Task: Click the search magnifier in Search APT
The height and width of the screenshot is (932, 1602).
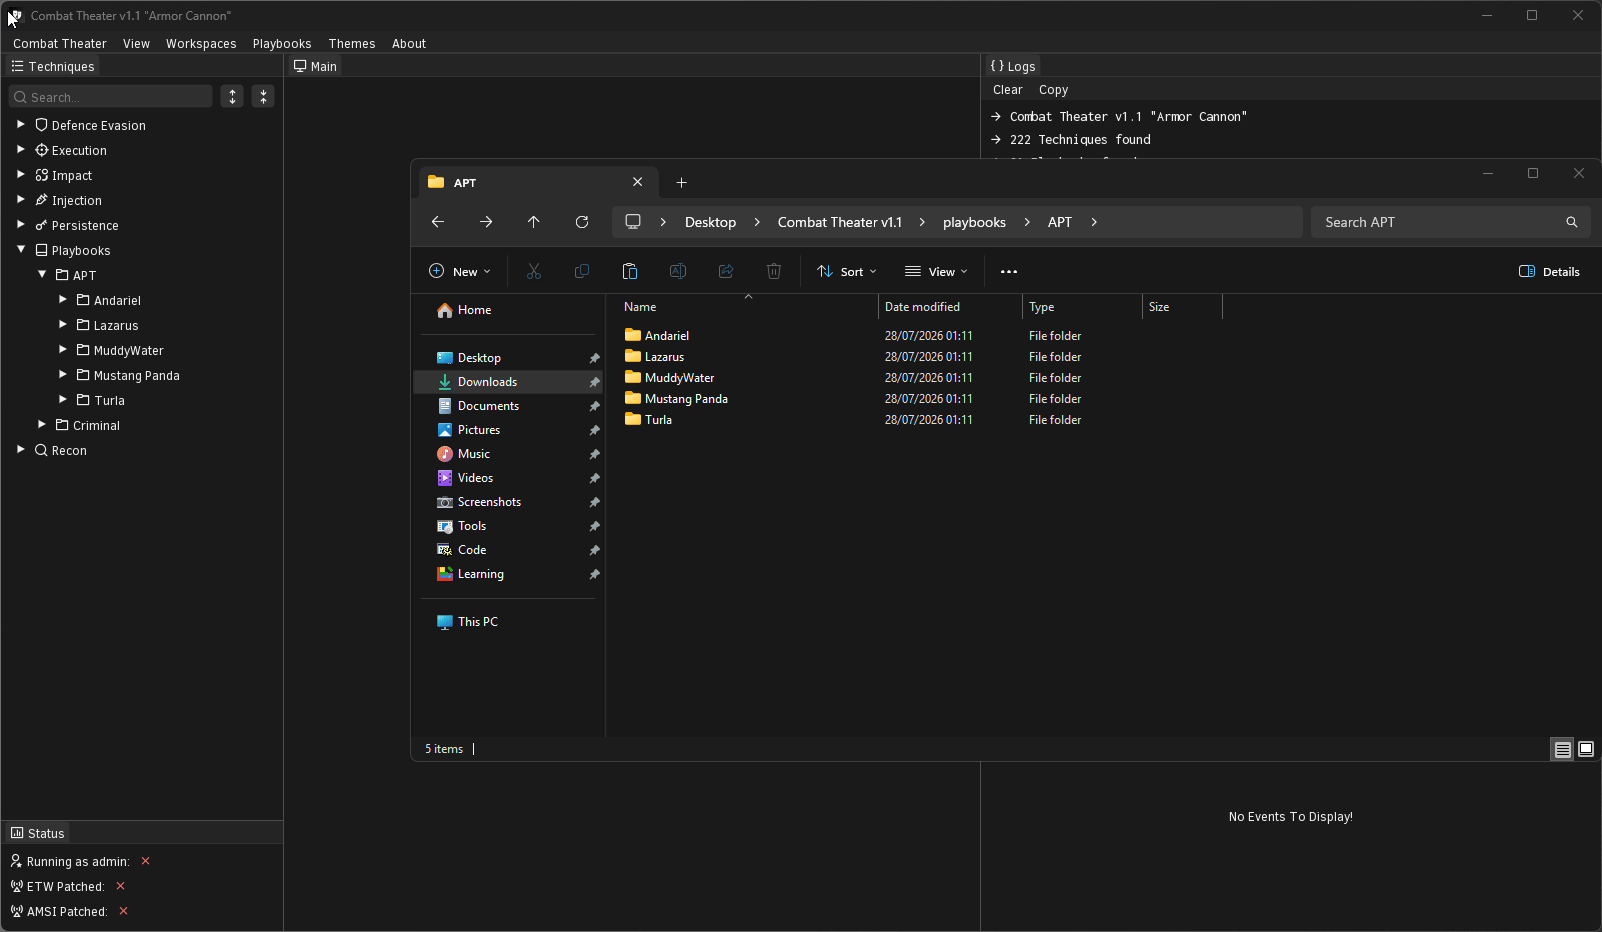Action: tap(1572, 222)
